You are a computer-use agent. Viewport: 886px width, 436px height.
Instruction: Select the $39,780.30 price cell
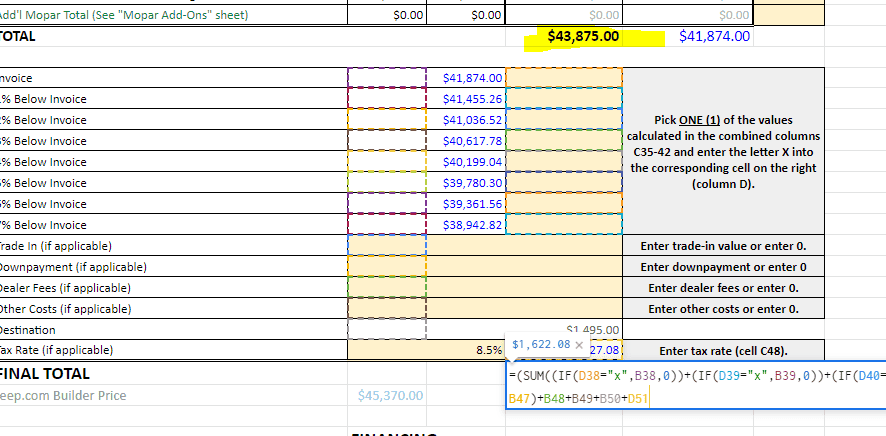click(466, 183)
